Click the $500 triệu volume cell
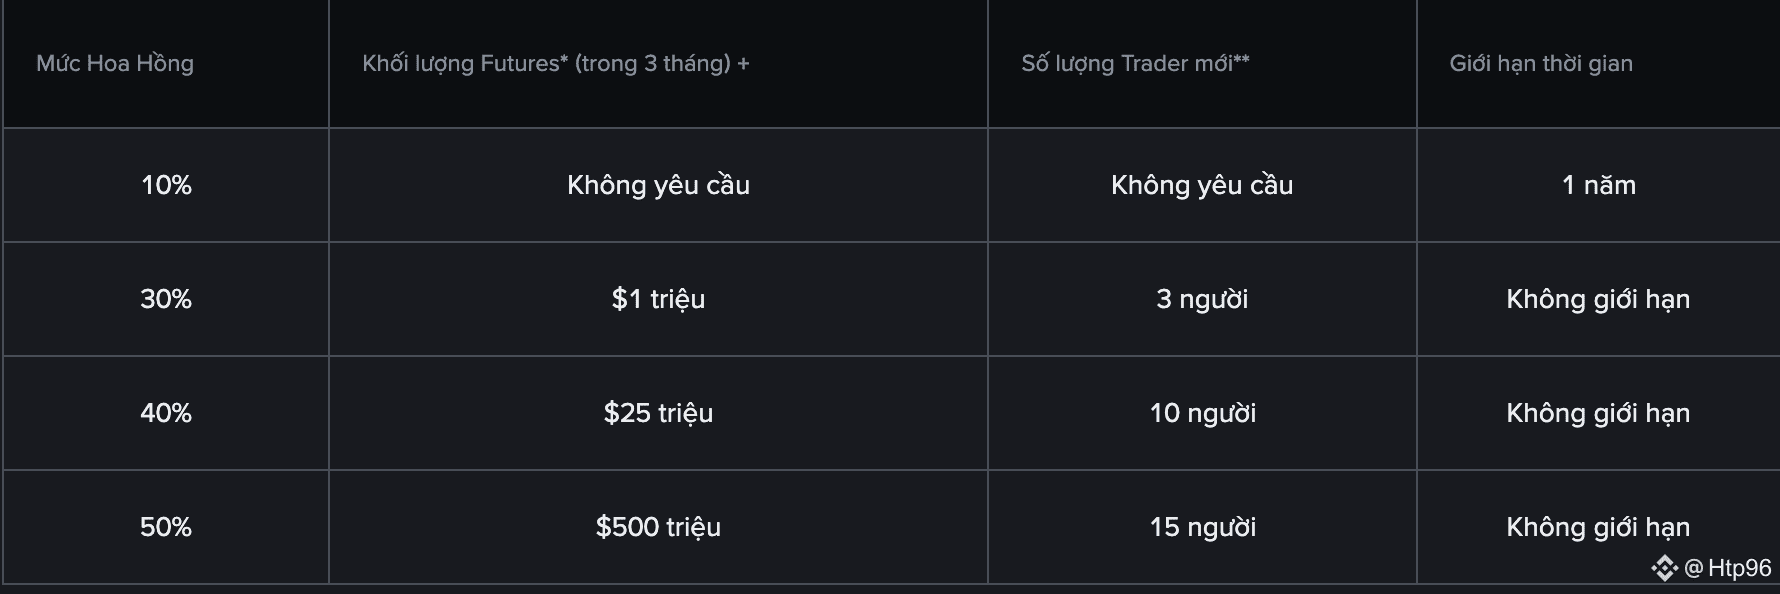The width and height of the screenshot is (1780, 594). point(658,527)
